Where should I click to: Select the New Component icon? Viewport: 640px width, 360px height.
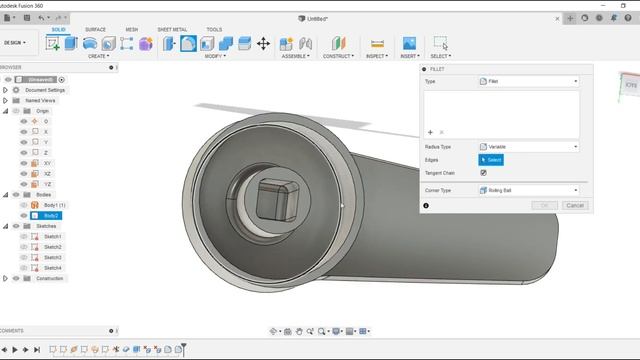pyautogui.click(x=287, y=44)
